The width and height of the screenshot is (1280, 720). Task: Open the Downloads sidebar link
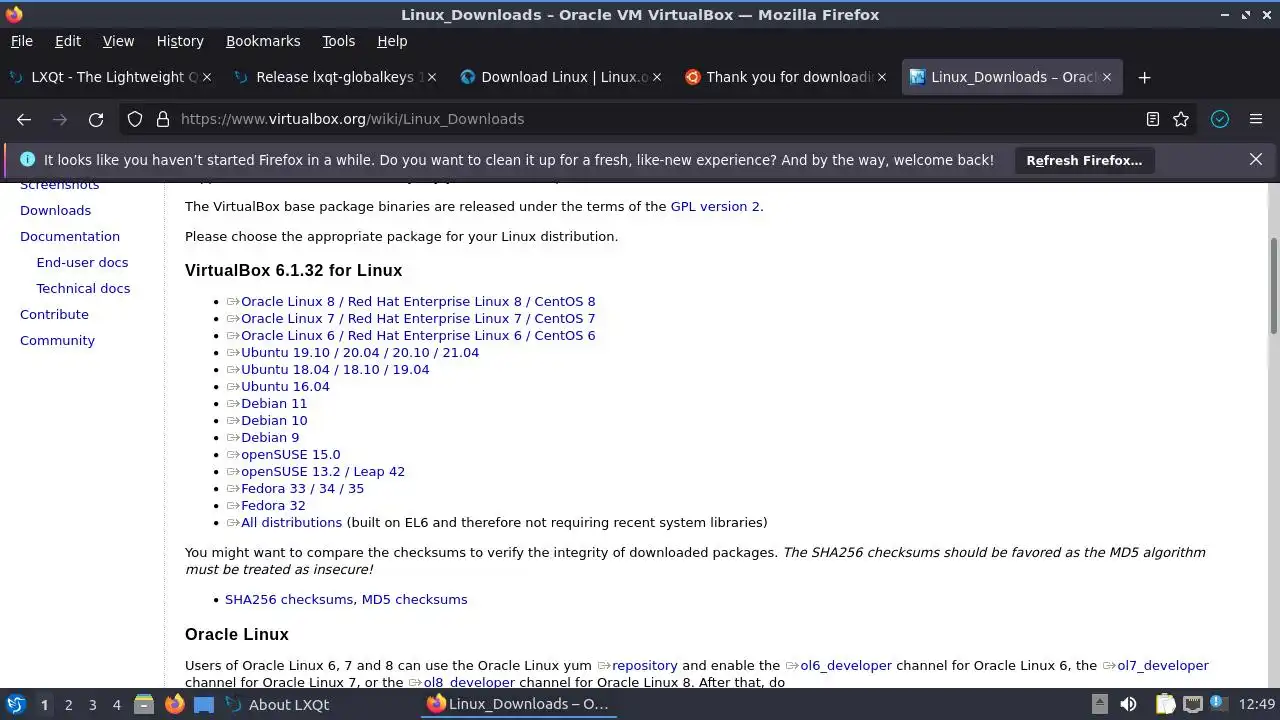tap(55, 210)
